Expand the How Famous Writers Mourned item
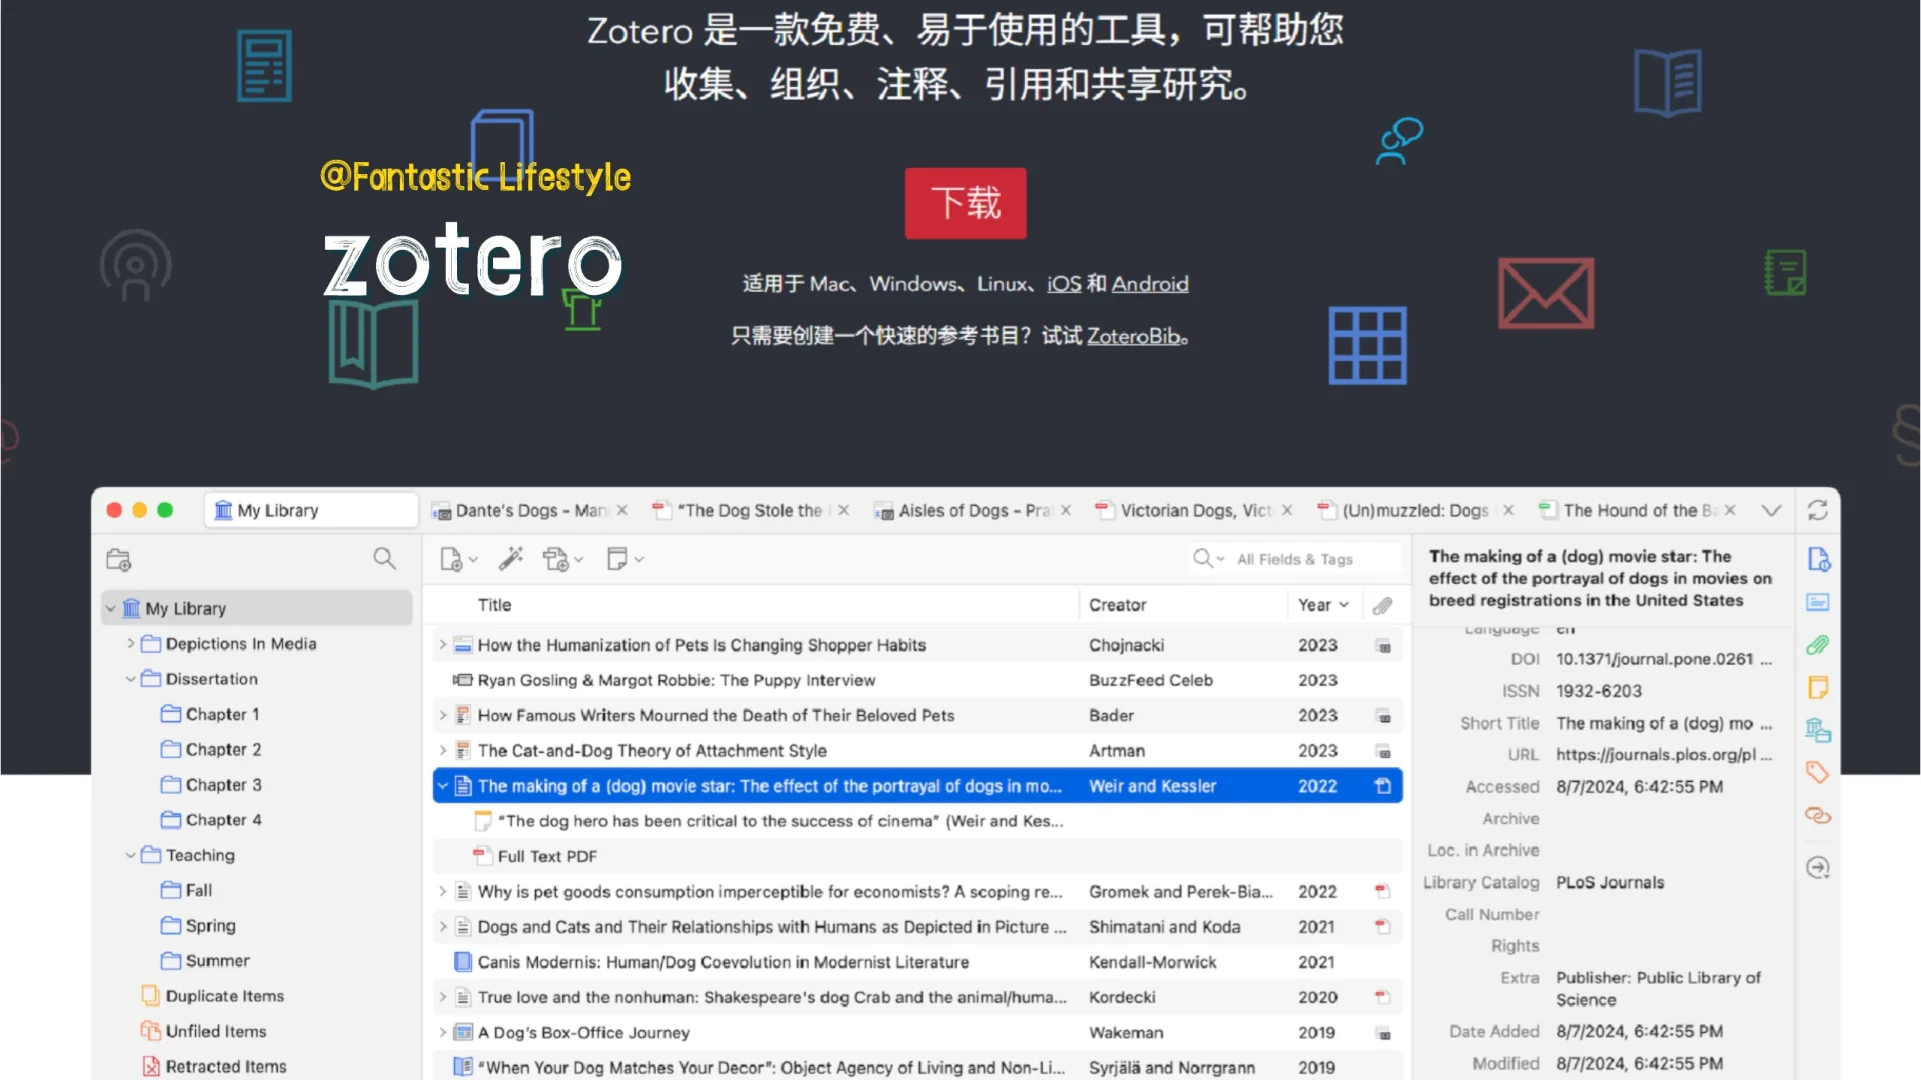Screen dimensions: 1921x1080 click(443, 715)
